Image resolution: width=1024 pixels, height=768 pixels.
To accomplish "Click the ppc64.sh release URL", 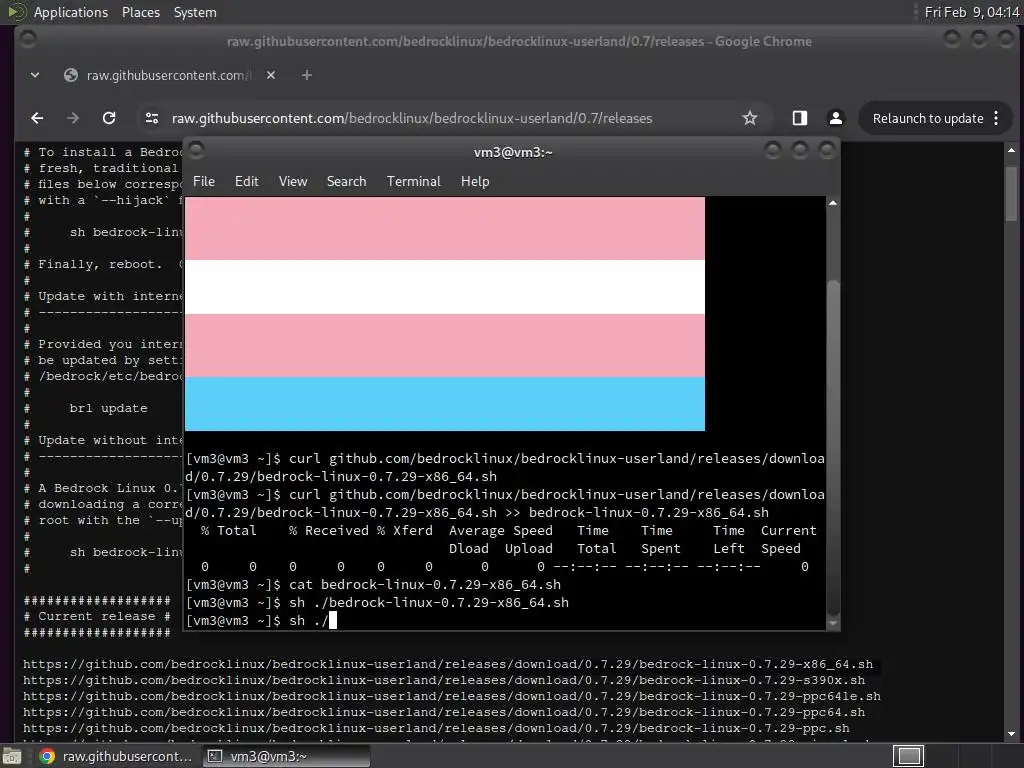I will (444, 712).
